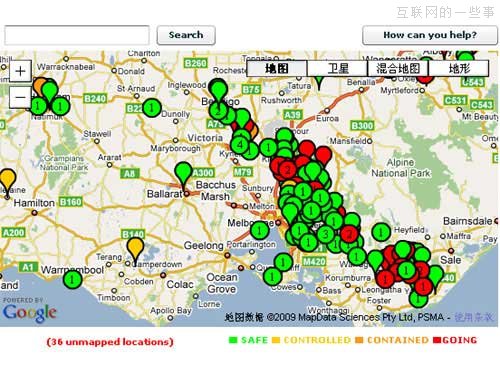Click red marker 1 near Leongatha

click(x=385, y=278)
